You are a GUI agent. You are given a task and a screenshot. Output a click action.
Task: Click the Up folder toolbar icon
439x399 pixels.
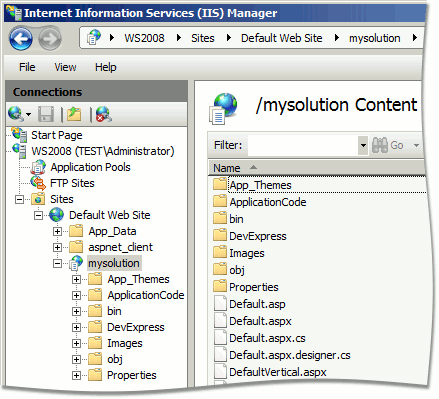pos(74,114)
